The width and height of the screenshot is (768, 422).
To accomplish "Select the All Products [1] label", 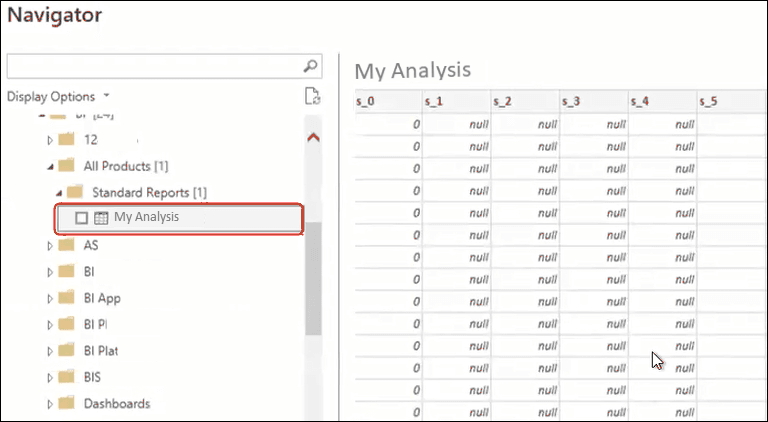I will click(x=126, y=166).
